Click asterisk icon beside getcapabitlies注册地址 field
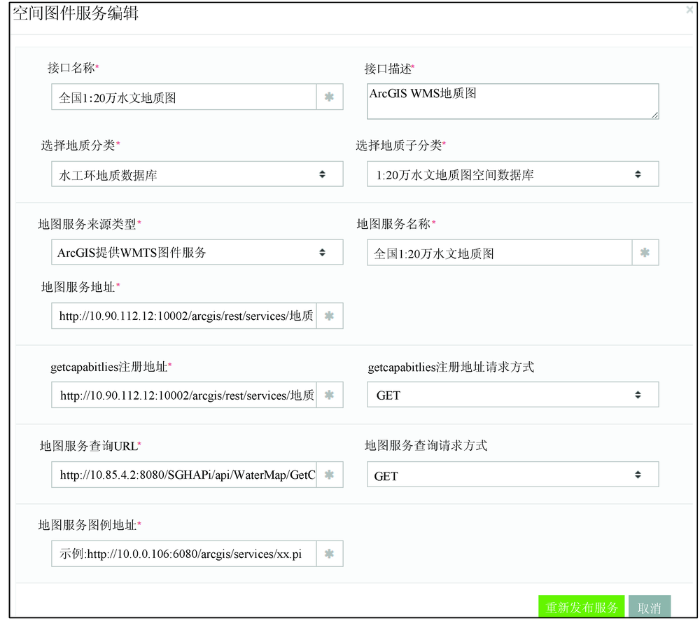 (x=329, y=395)
